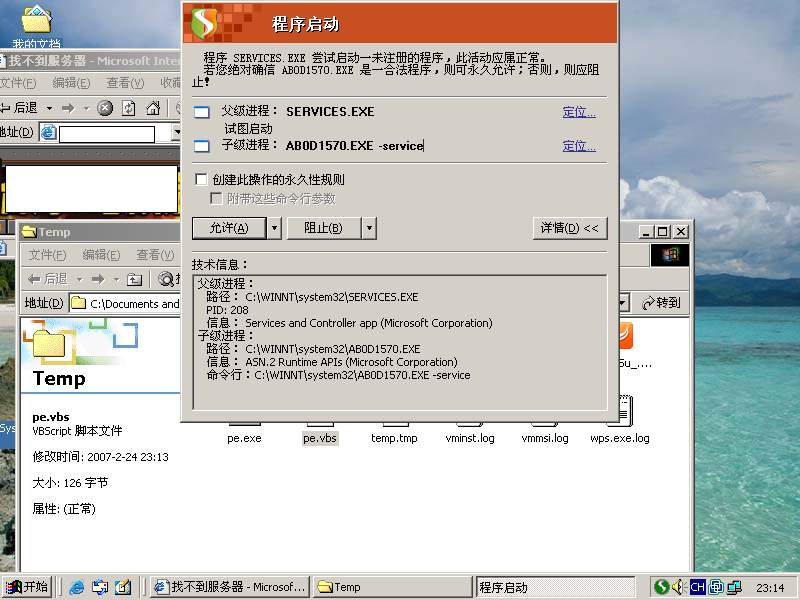
Task: Click 定位 link for parent process SERVICES.EXE
Action: [x=579, y=112]
